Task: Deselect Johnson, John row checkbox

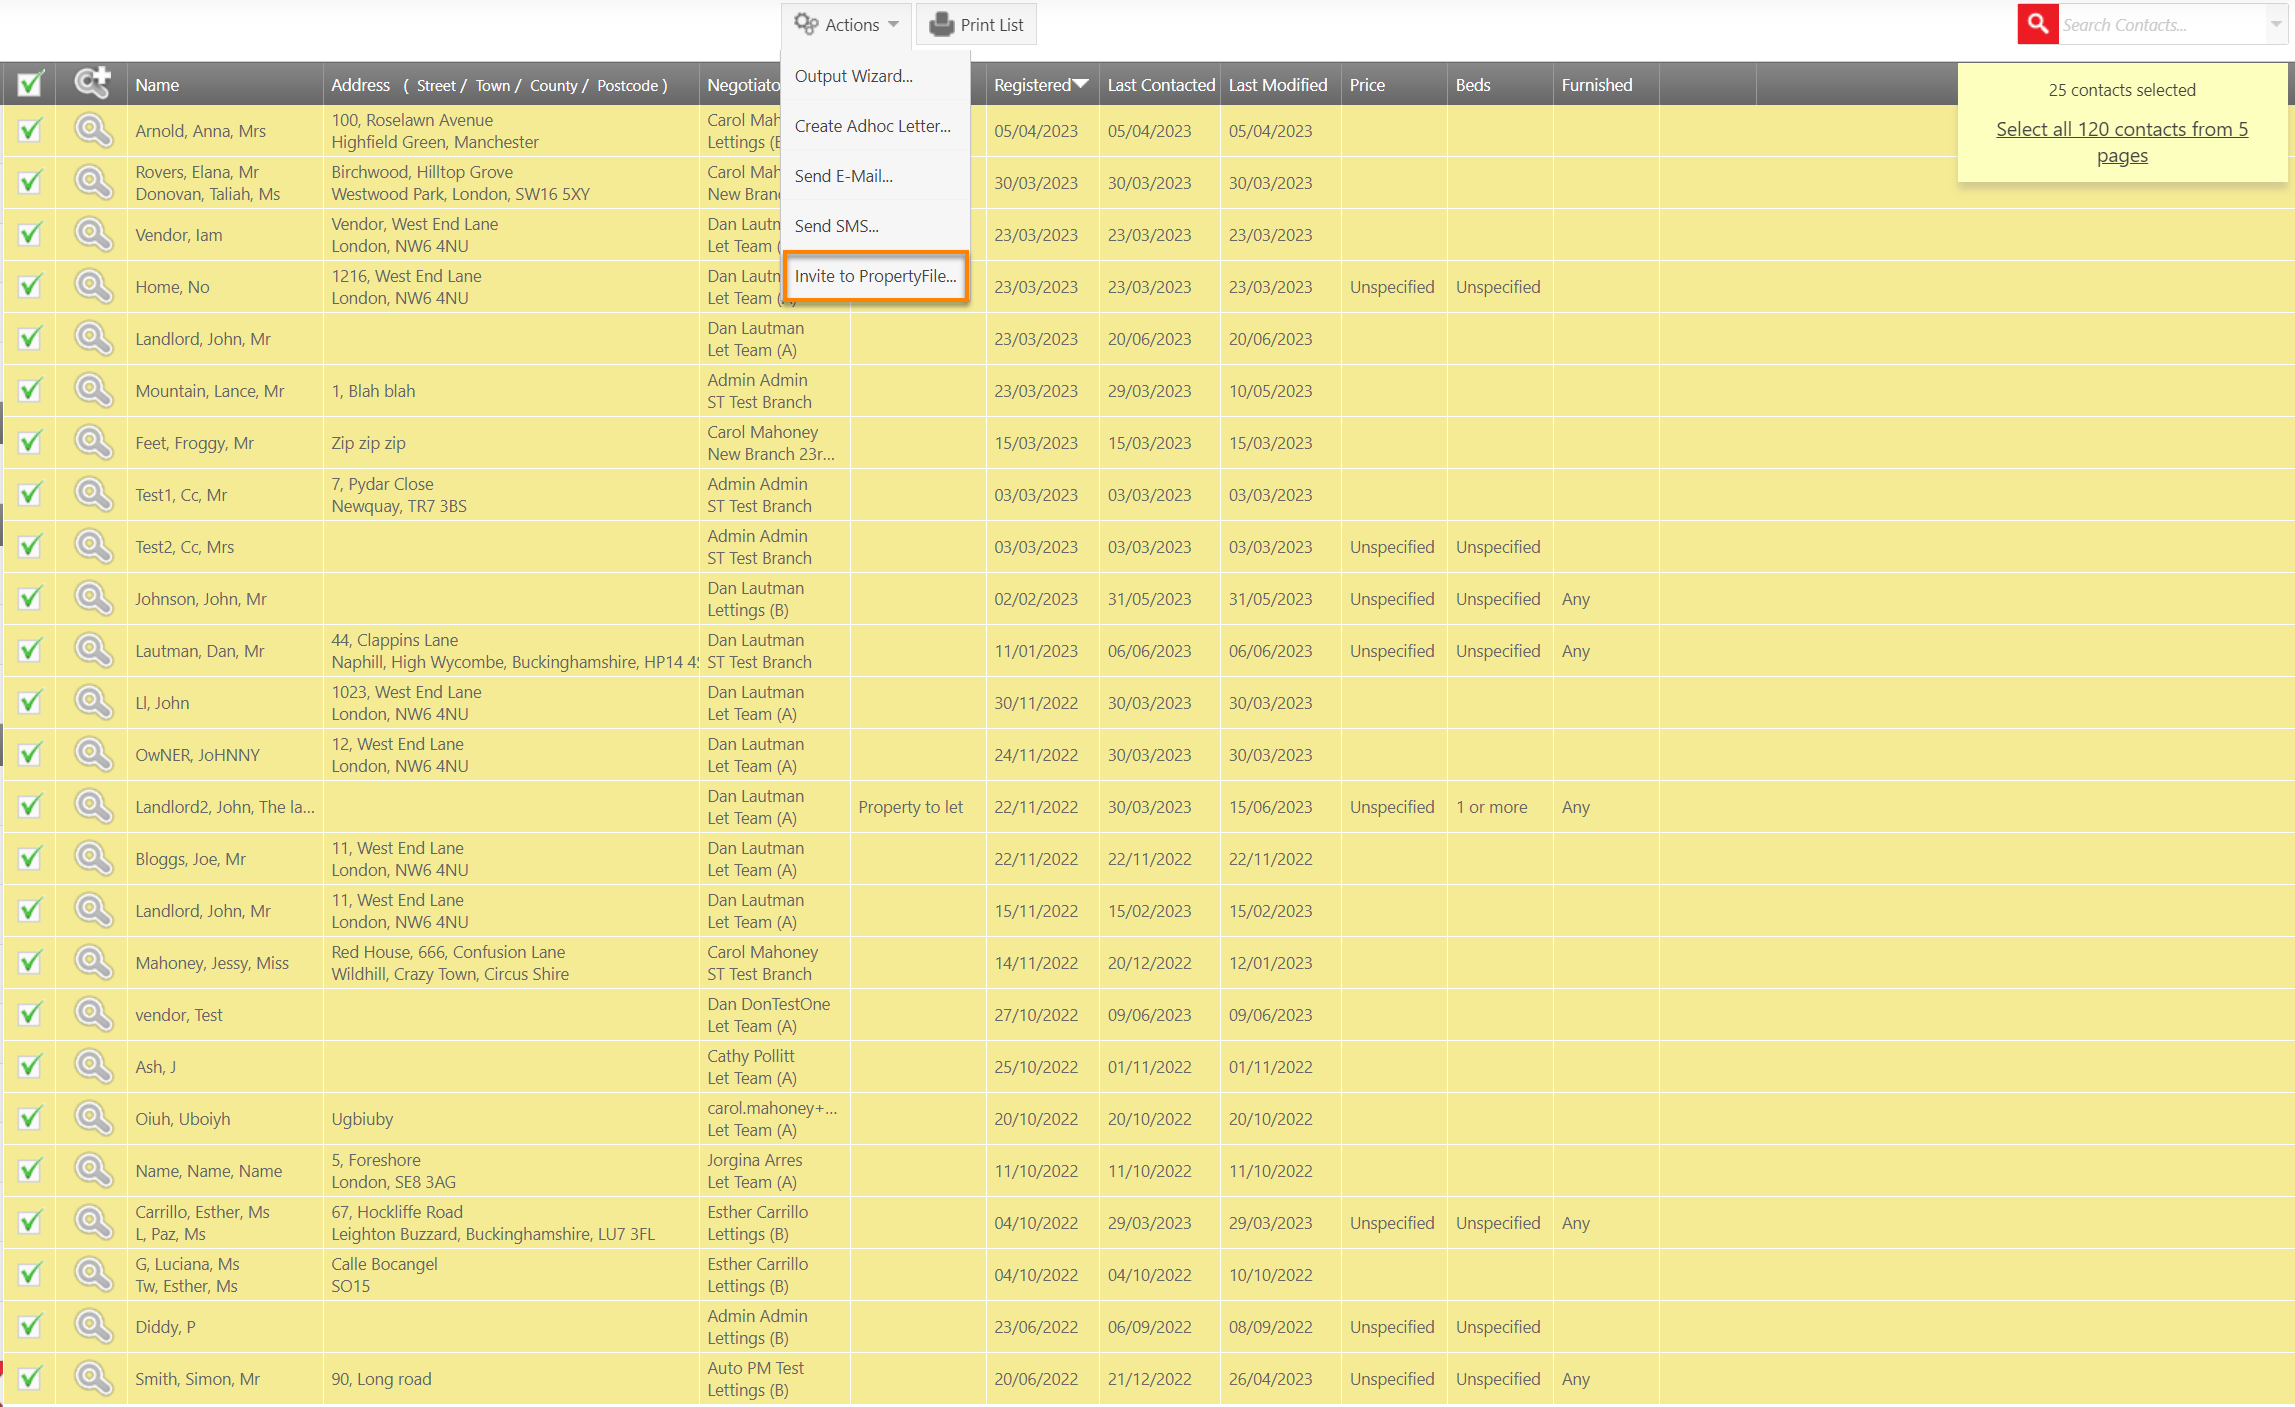Action: [x=30, y=599]
